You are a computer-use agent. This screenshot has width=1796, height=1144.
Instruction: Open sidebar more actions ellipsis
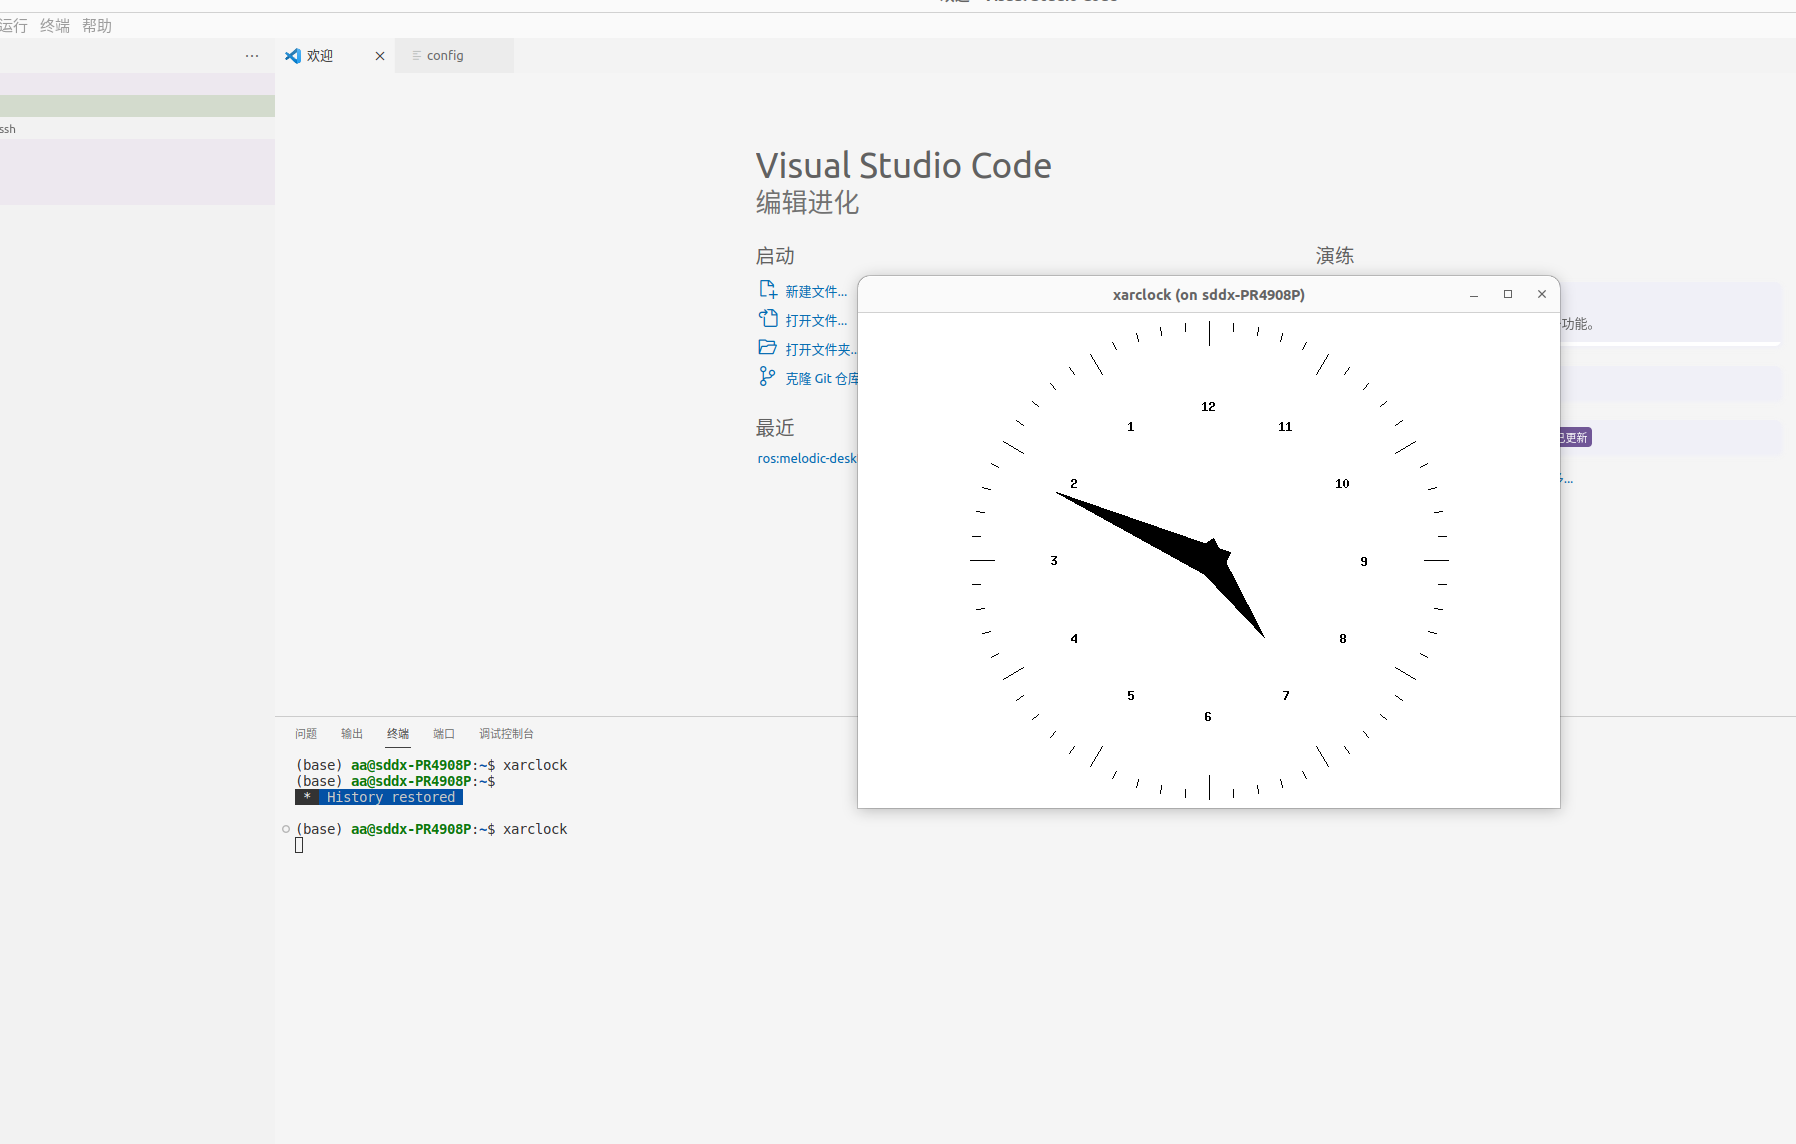click(252, 56)
